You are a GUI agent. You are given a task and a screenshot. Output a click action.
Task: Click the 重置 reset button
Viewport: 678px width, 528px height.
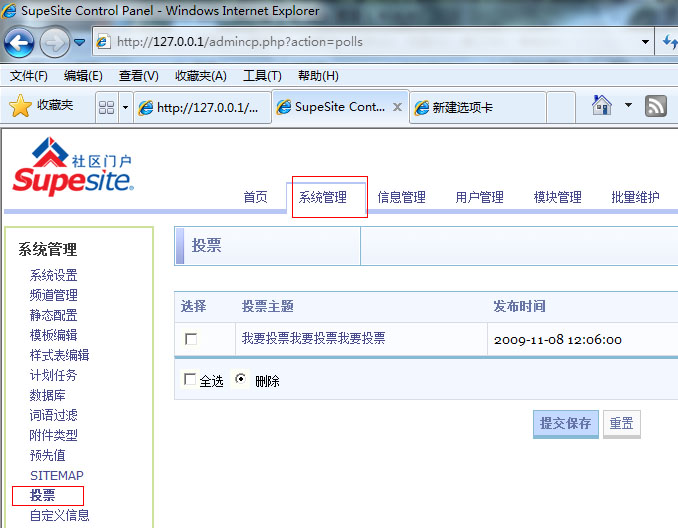tap(621, 424)
